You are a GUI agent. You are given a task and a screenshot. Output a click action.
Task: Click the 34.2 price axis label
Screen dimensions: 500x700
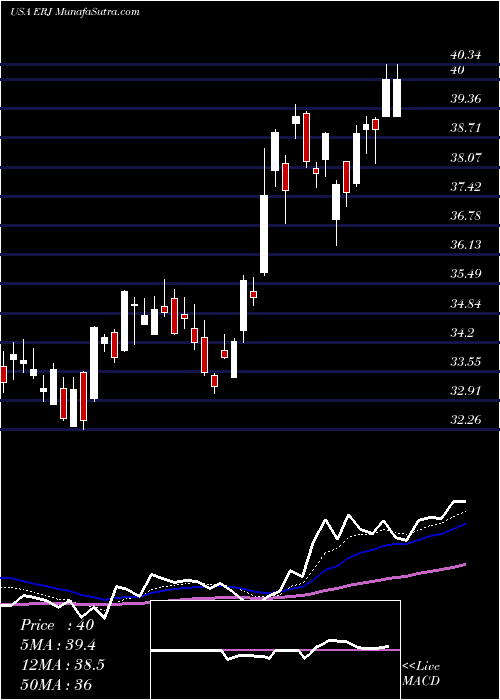click(x=462, y=333)
